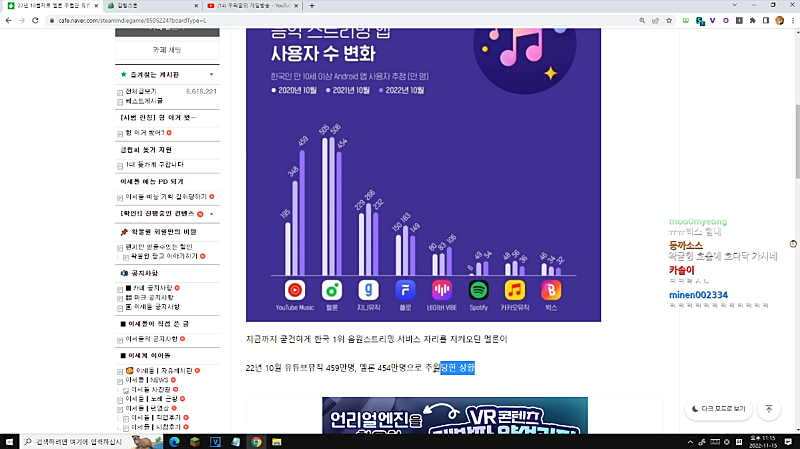800x449 pixels.
Task: Click the minen002334 chat username
Action: (698, 295)
